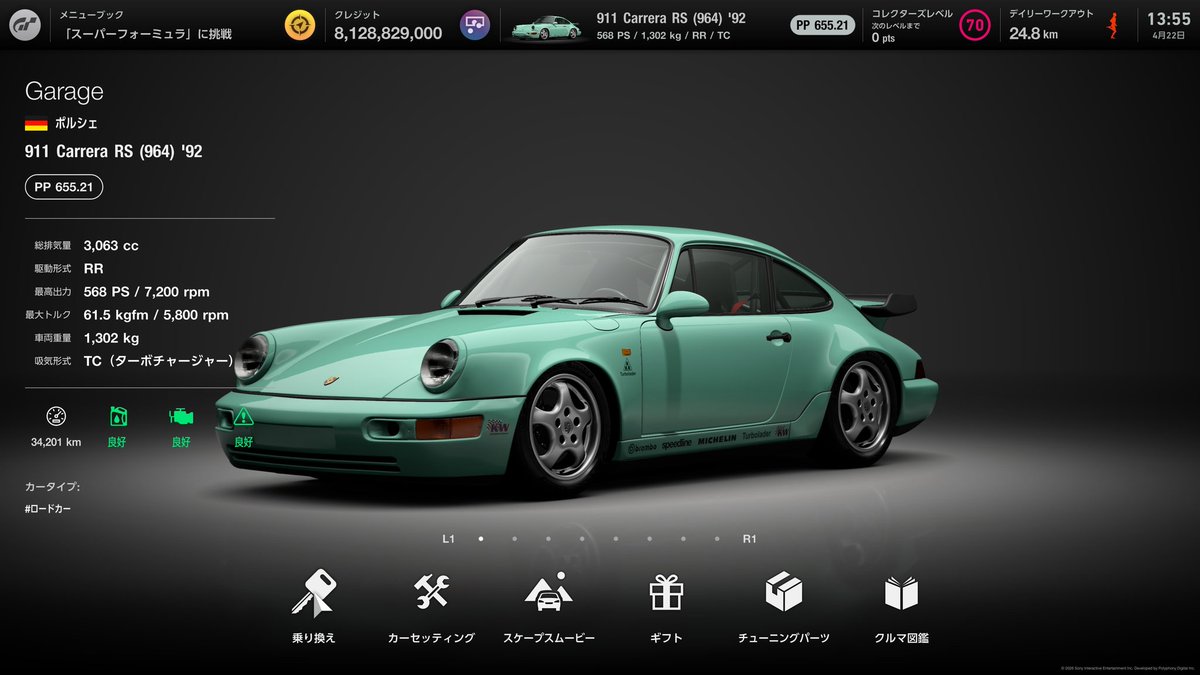Click the green engine condition icon
Screen dimensions: 1200x675
pyautogui.click(x=181, y=417)
